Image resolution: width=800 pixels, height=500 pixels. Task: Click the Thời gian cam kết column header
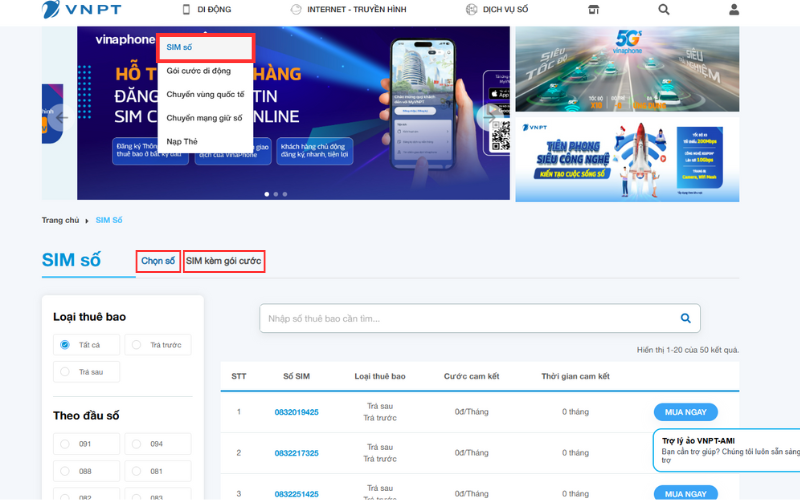(x=576, y=376)
